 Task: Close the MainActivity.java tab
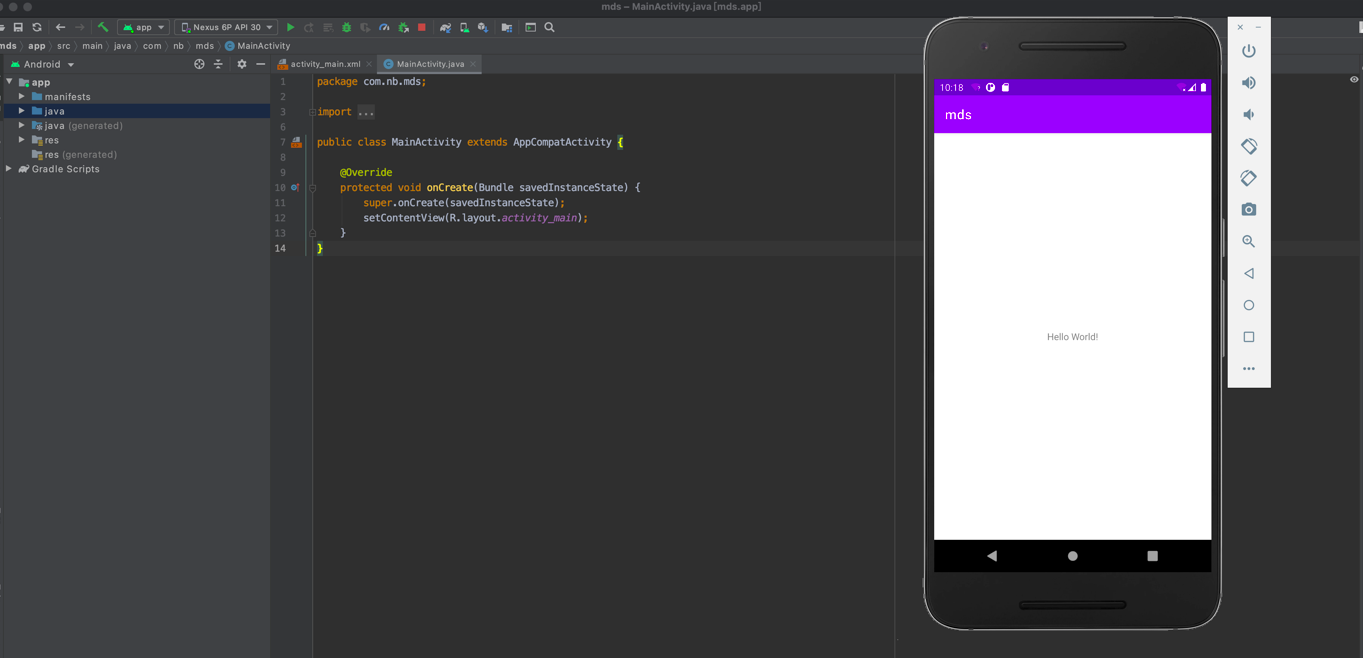473,64
